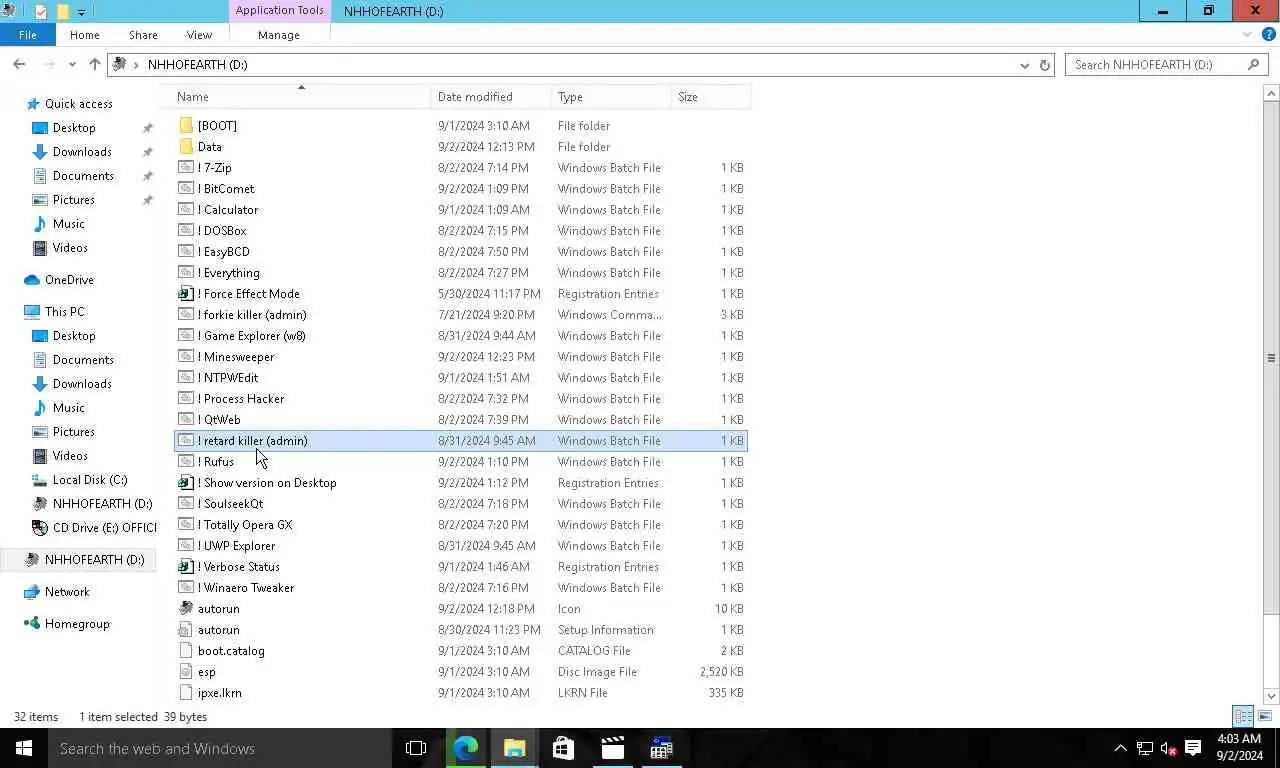Image resolution: width=1280 pixels, height=768 pixels.
Task: Open the Microsoft Store taskbar icon
Action: pos(563,748)
